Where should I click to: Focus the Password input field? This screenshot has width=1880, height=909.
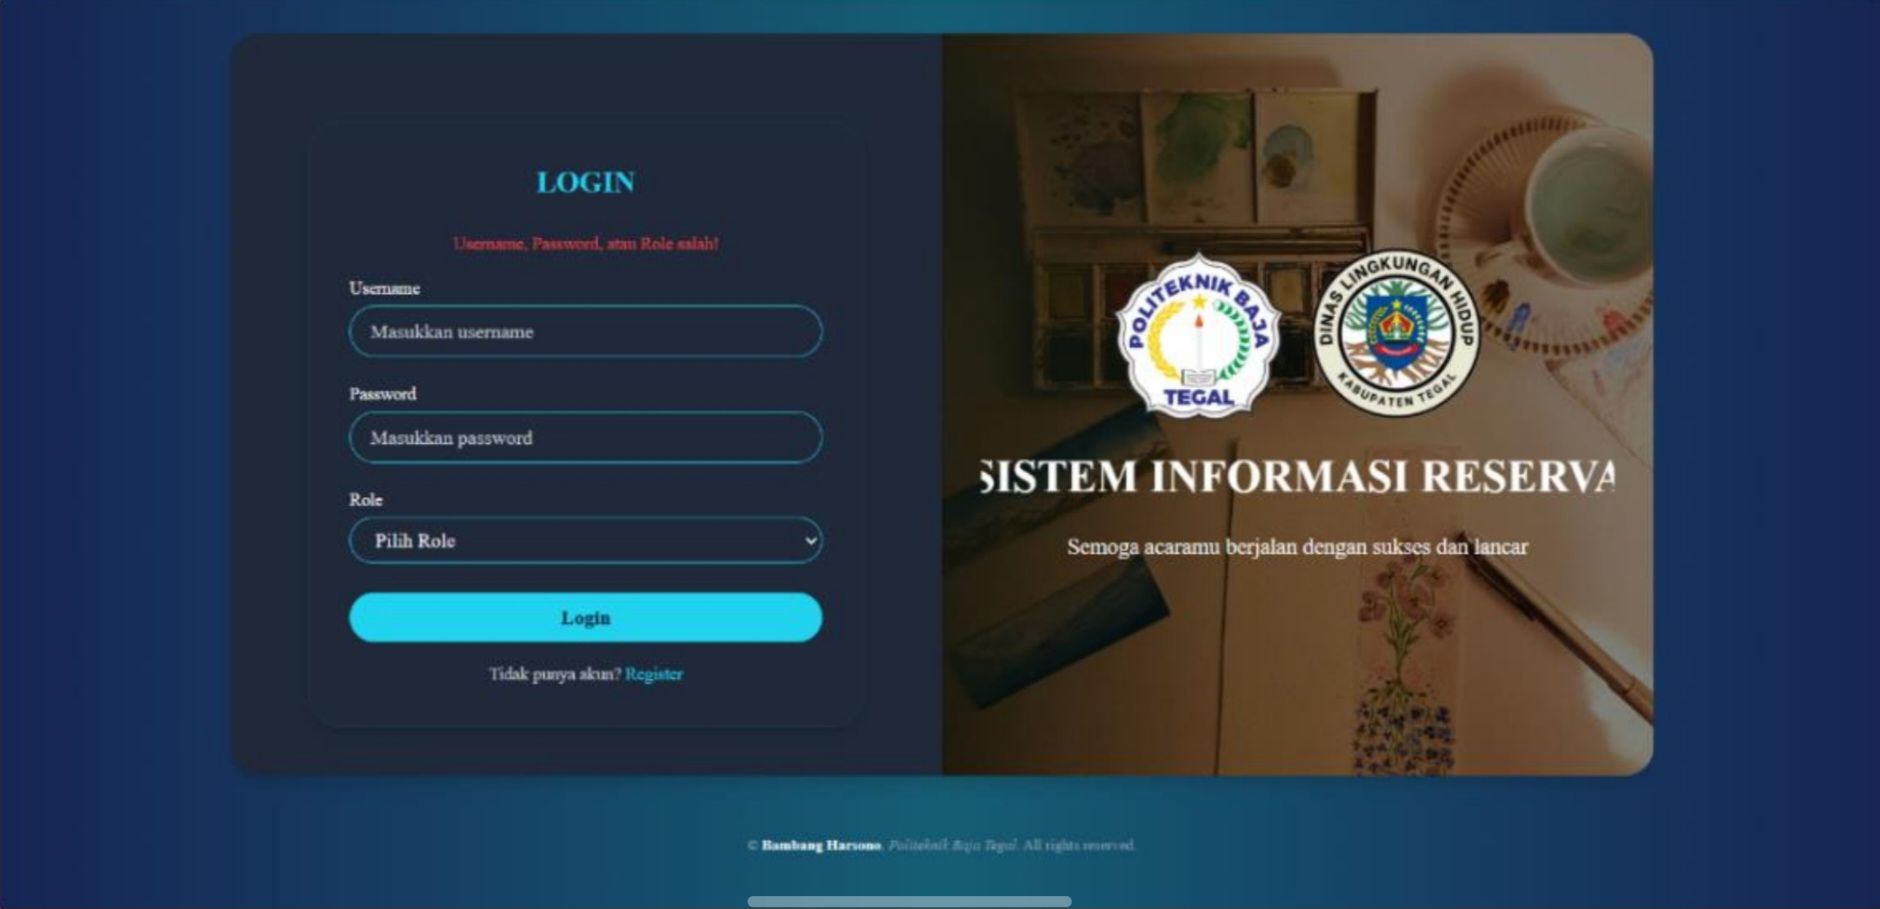click(585, 437)
